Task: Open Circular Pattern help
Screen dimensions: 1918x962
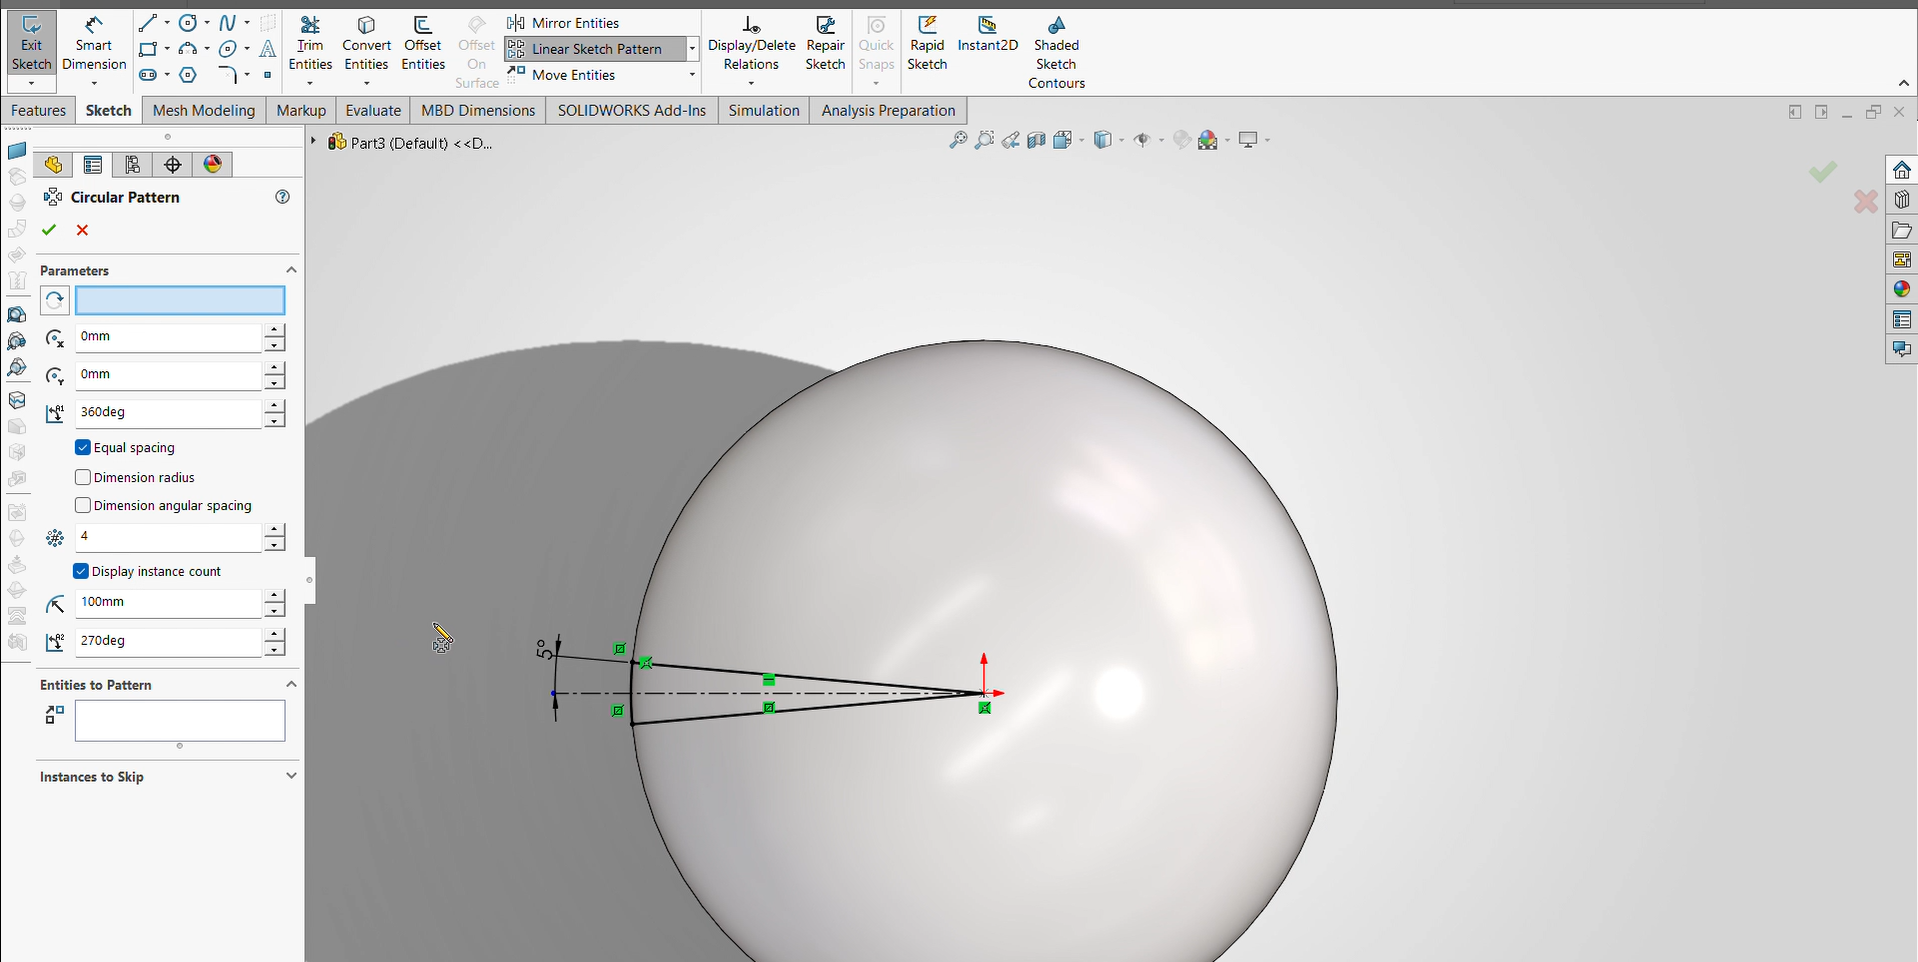Action: pyautogui.click(x=283, y=197)
